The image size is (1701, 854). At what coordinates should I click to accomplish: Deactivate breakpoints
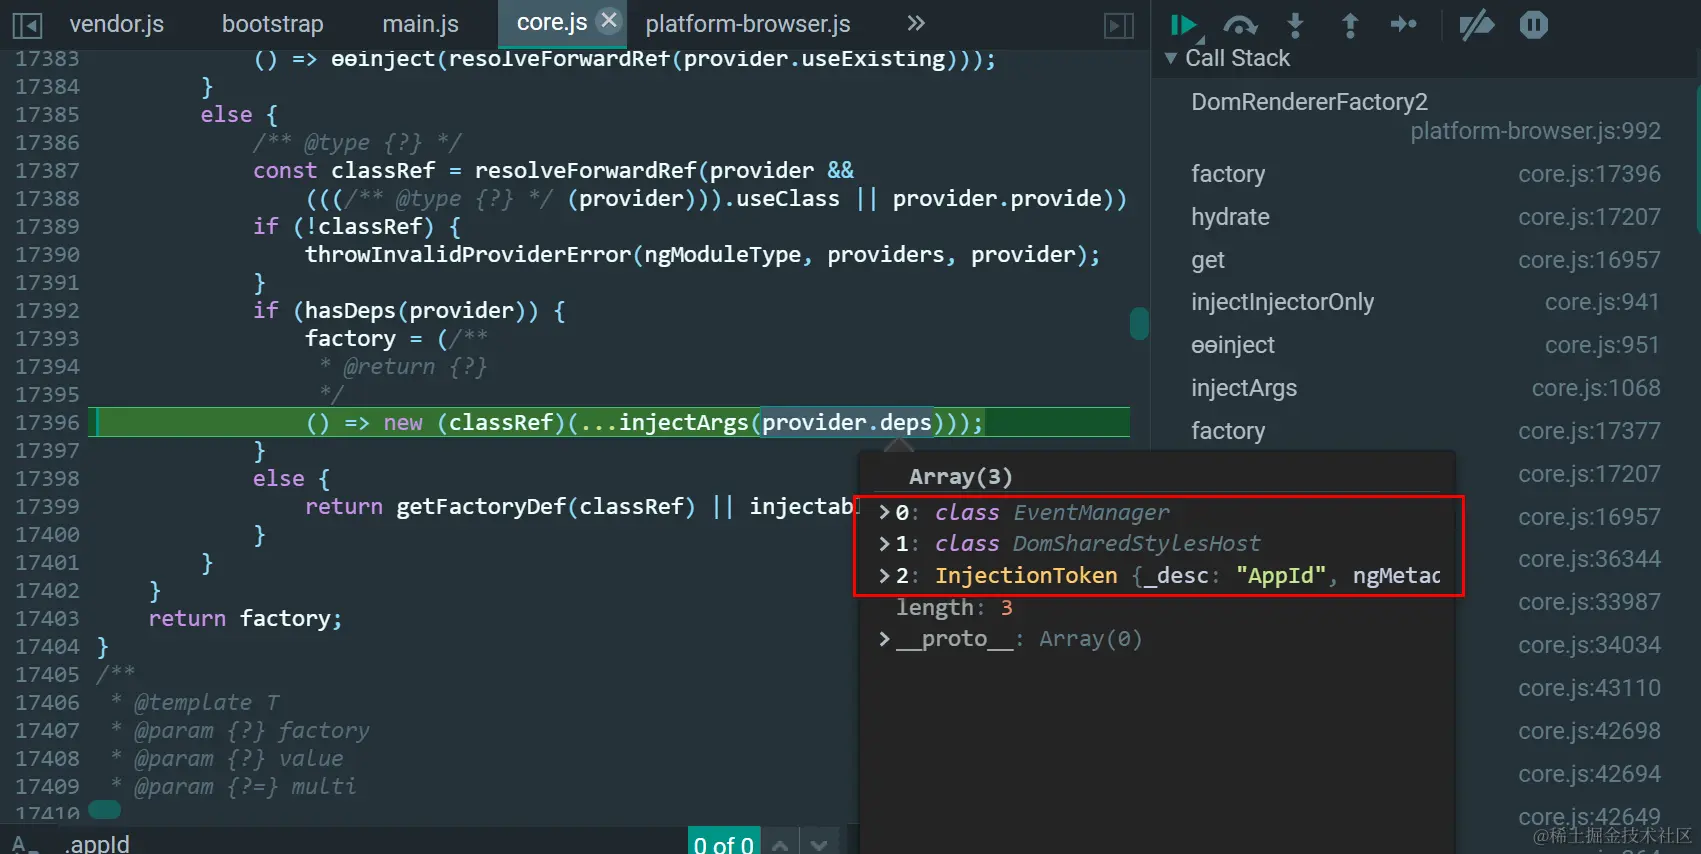[1476, 25]
